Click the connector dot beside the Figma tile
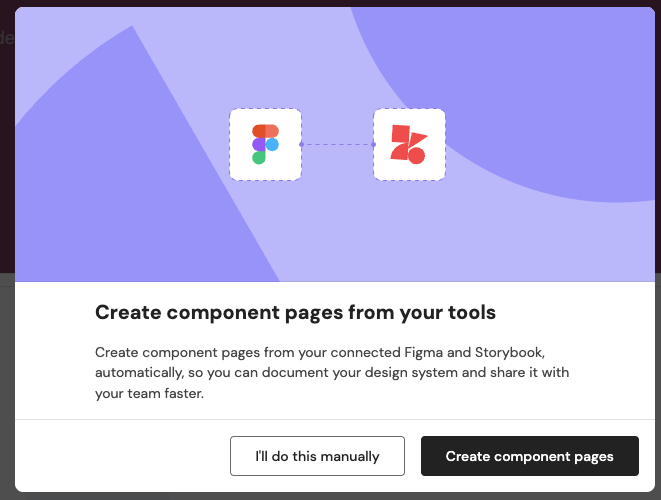The image size is (661, 500). (301, 144)
